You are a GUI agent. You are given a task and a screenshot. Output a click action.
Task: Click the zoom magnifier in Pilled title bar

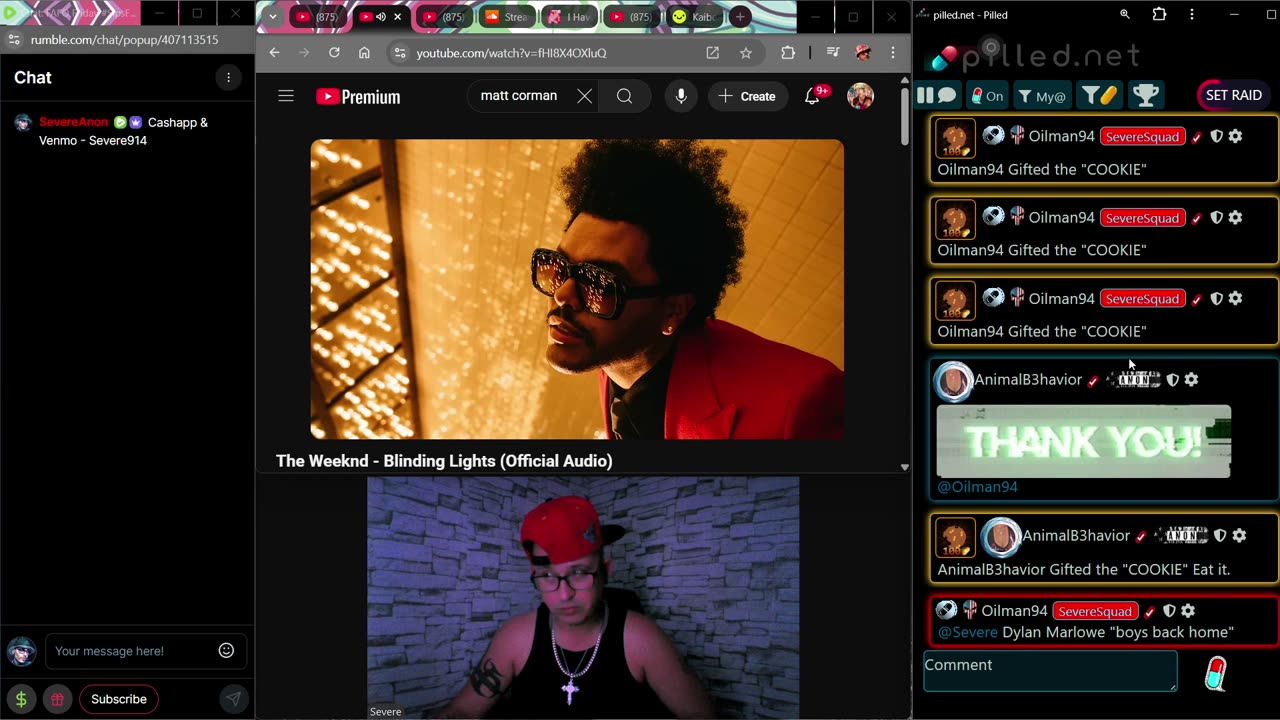pos(1125,15)
